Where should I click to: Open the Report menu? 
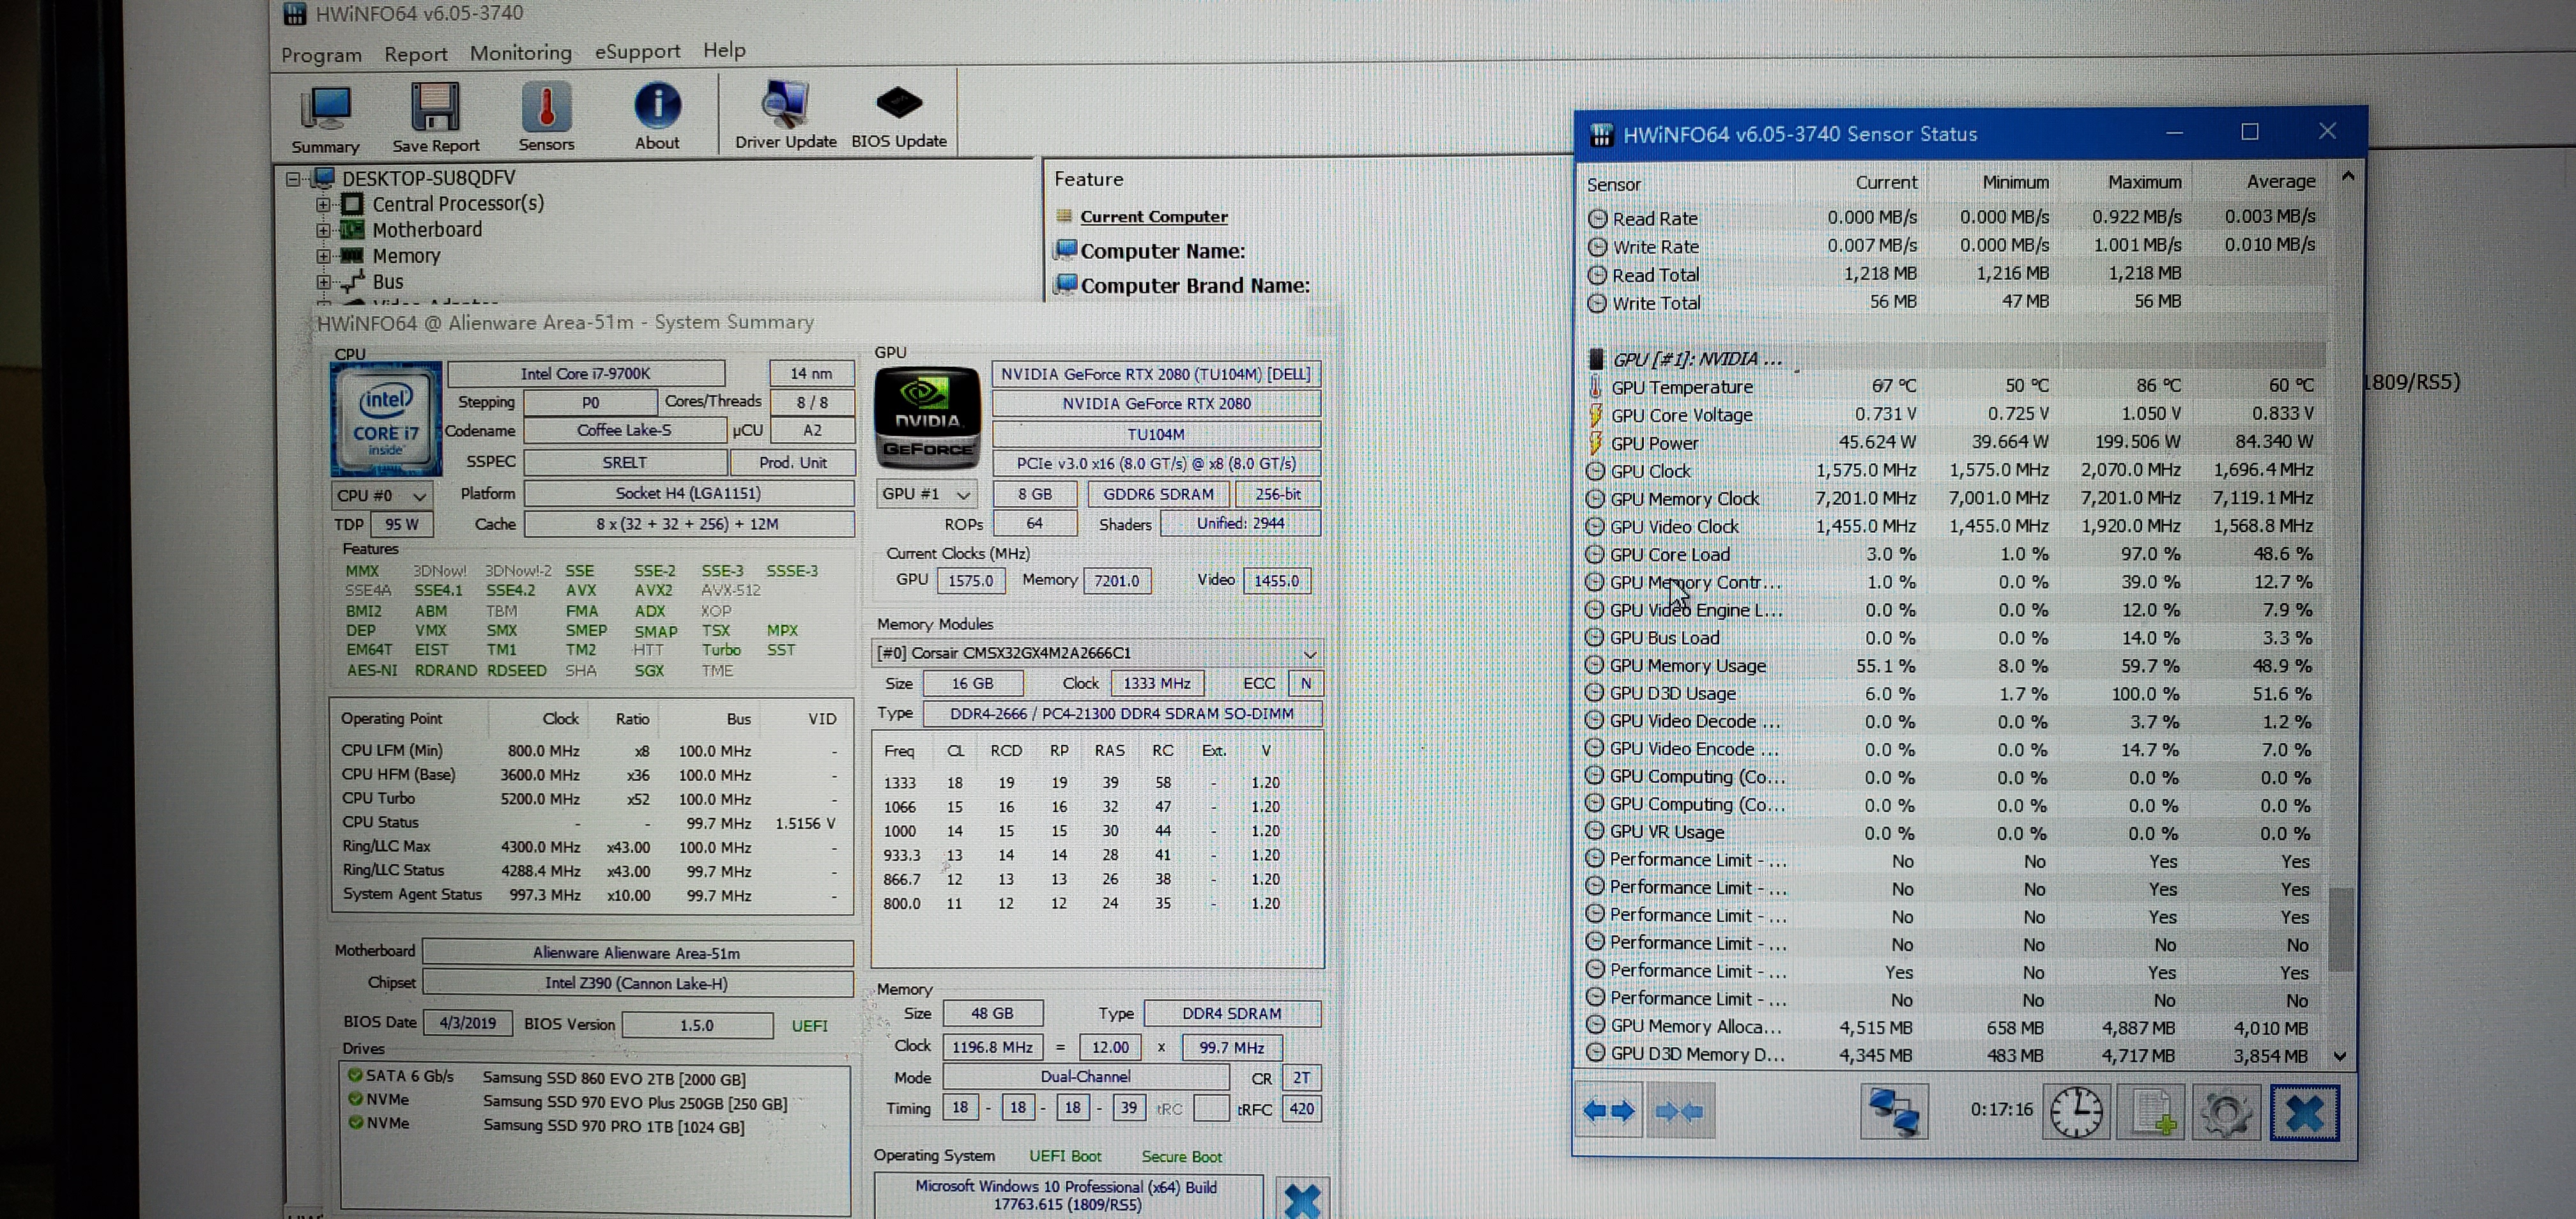[x=415, y=54]
